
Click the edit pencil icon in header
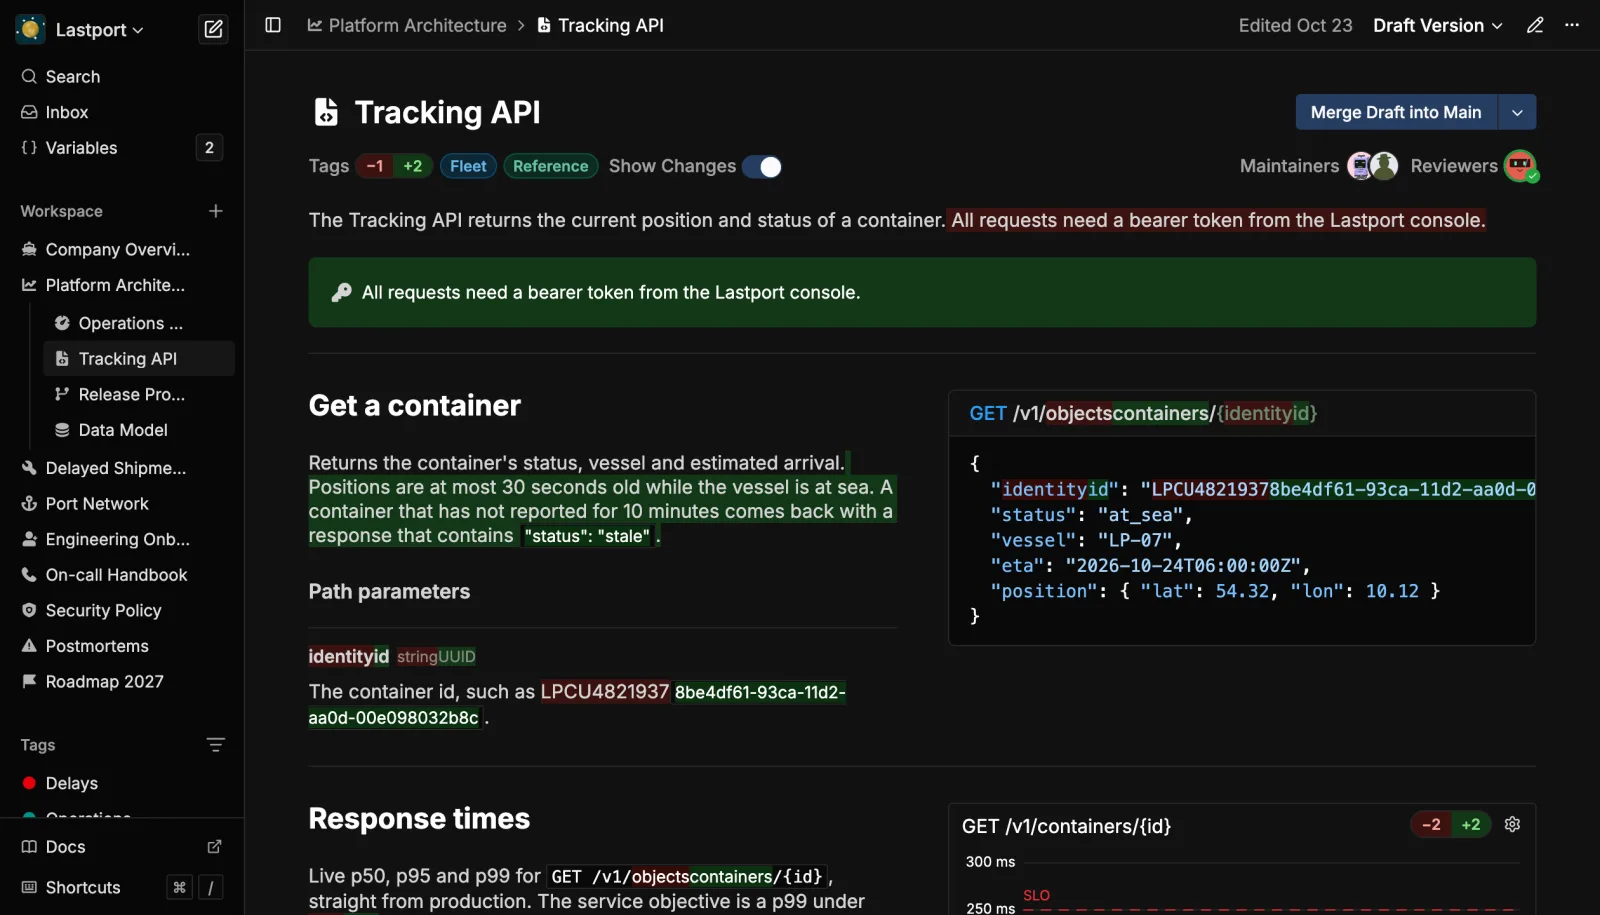[1535, 25]
